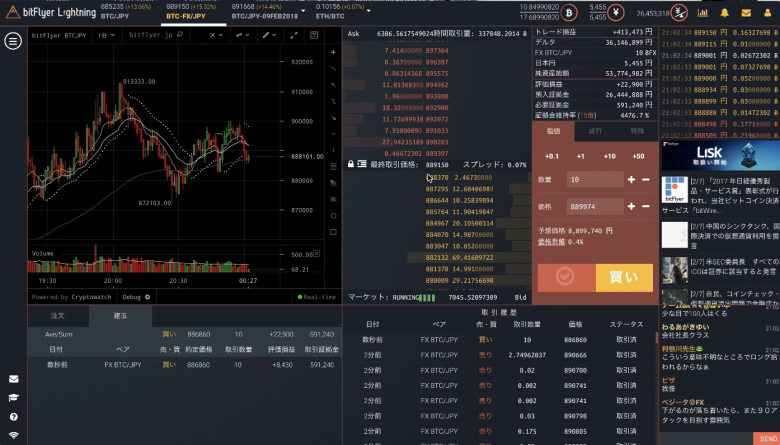Click the SEND chat button
This screenshot has height=445, width=780.
click(x=768, y=439)
